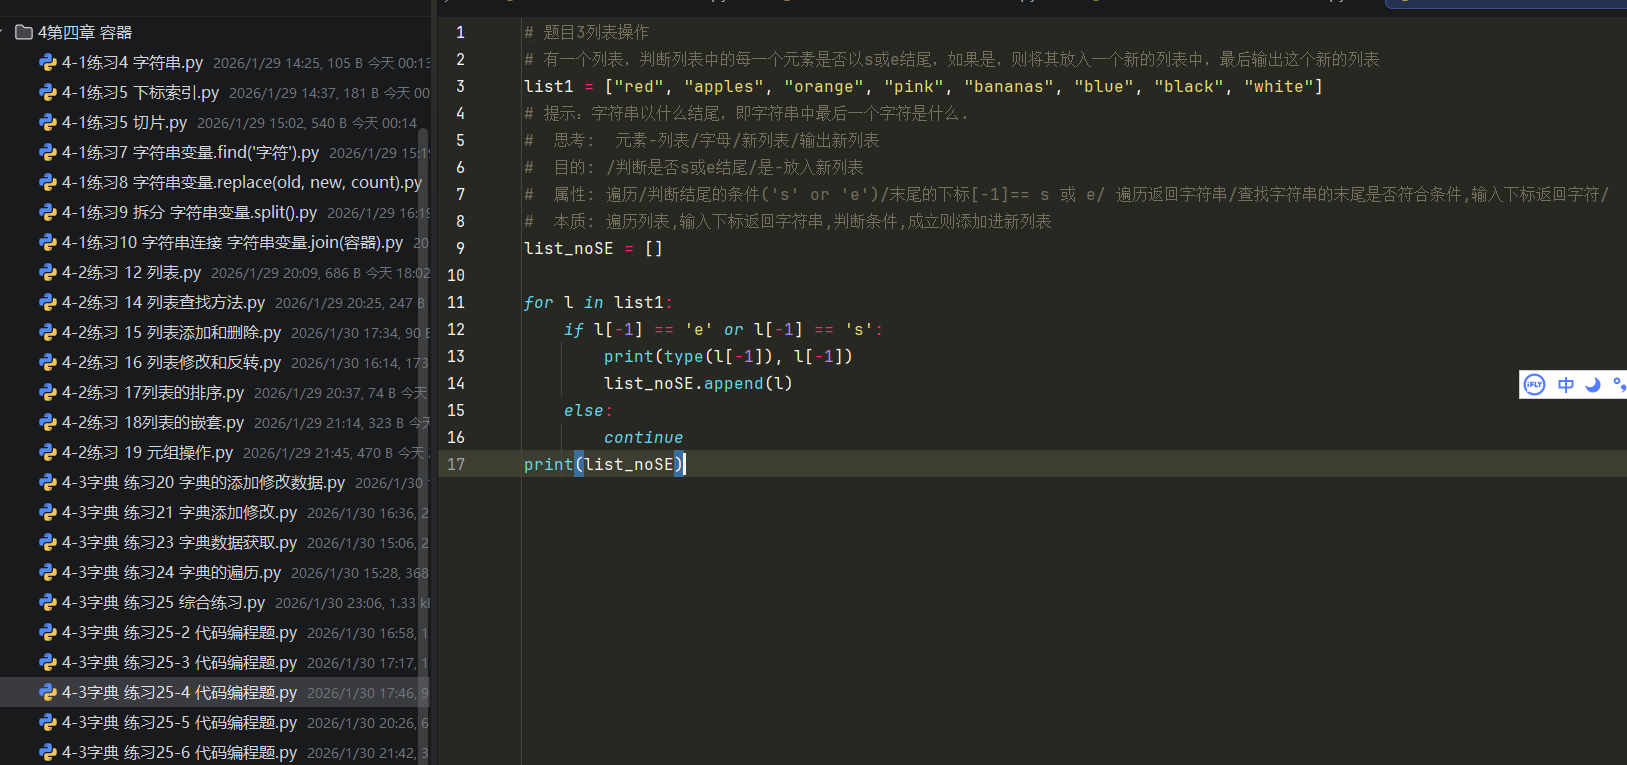Click Python icon of 练习25-5 代码编程题.py
The image size is (1627, 765).
pos(47,722)
